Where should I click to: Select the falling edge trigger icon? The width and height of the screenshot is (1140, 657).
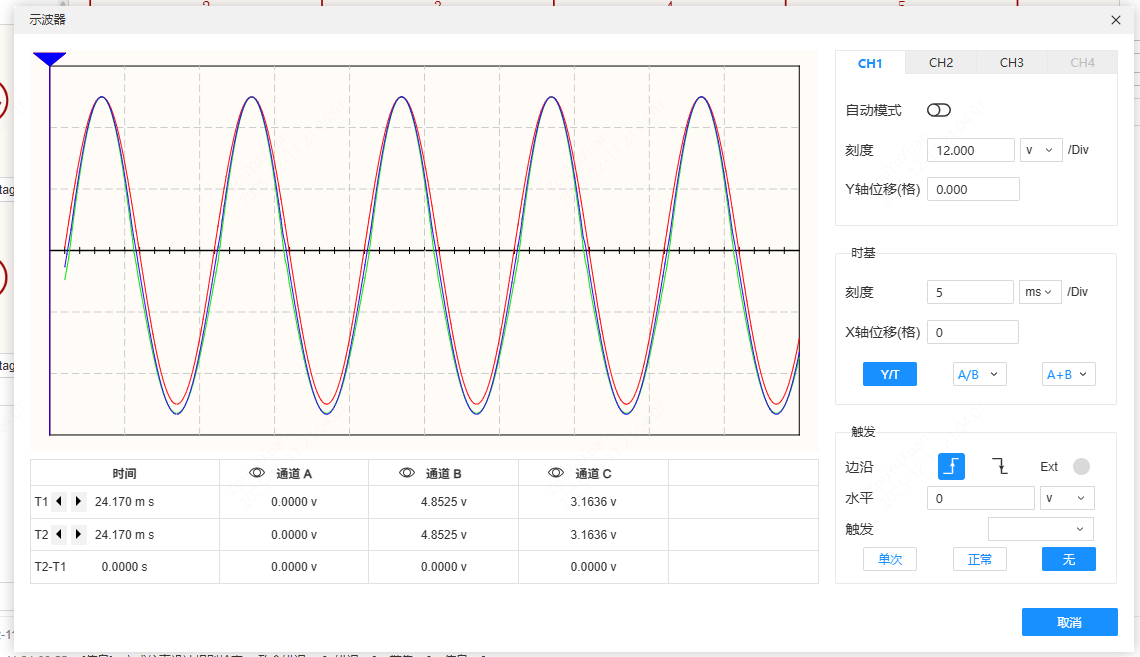click(1000, 466)
